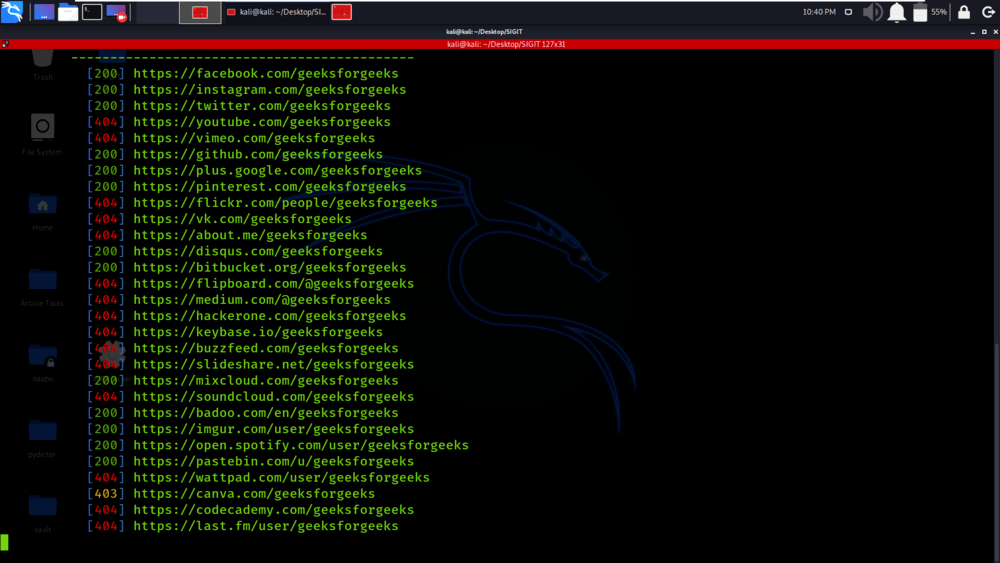Open the Kali dragon applications menu
This screenshot has width=1000, height=563.
tap(12, 11)
